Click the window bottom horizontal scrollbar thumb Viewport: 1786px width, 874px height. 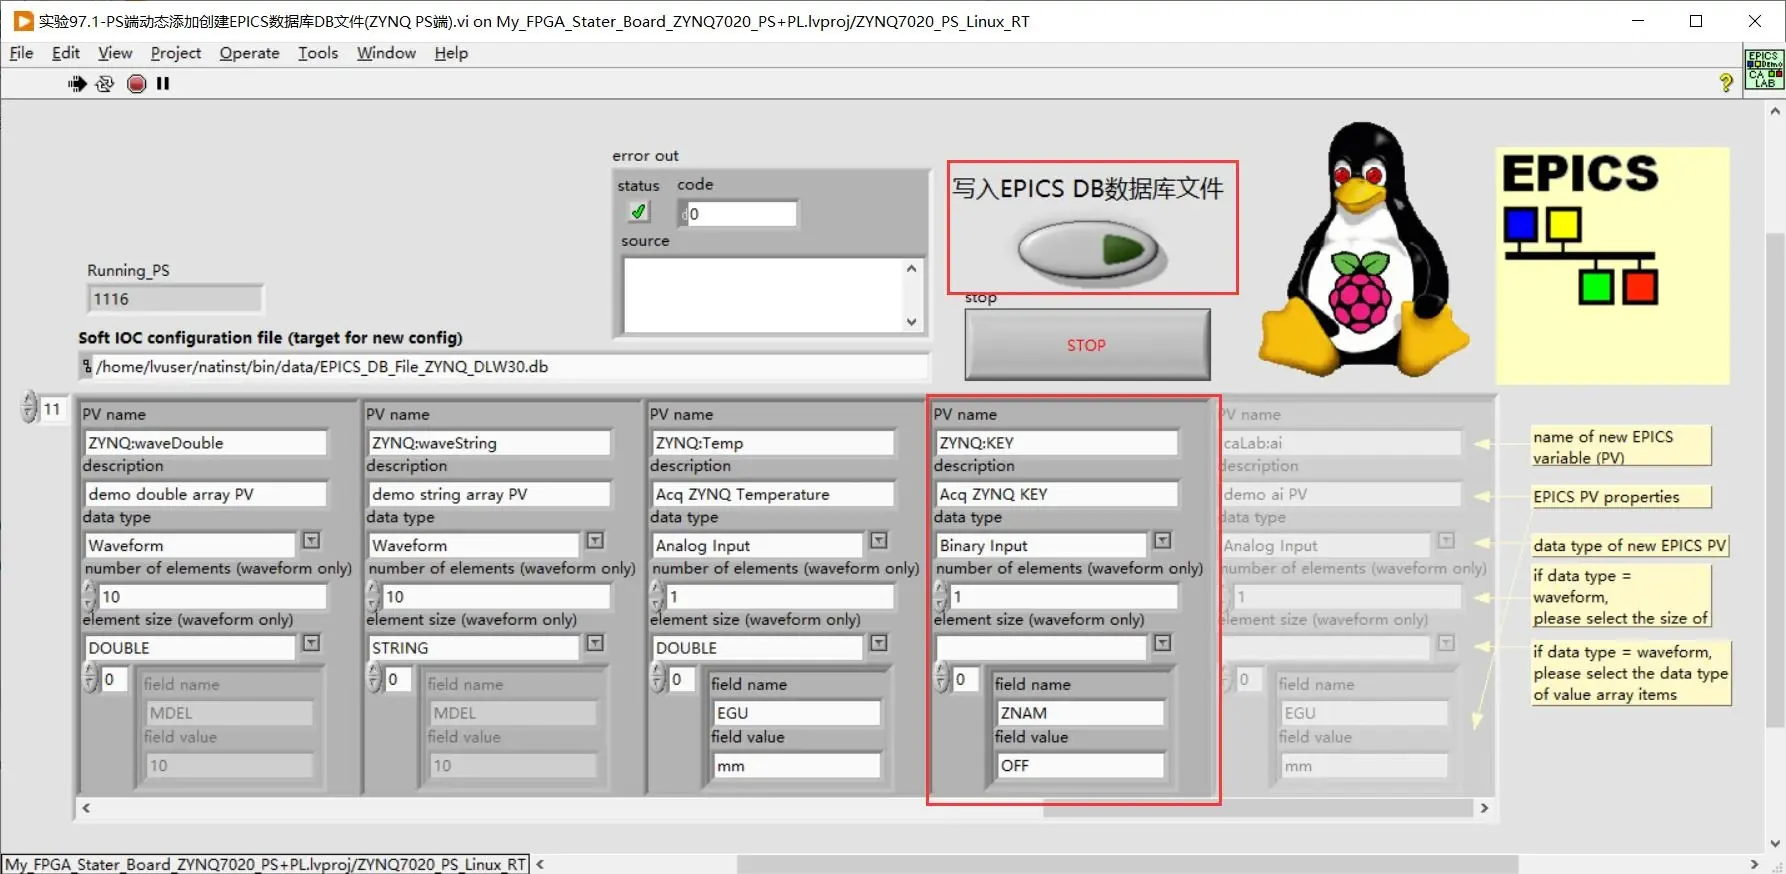pyautogui.click(x=1127, y=864)
